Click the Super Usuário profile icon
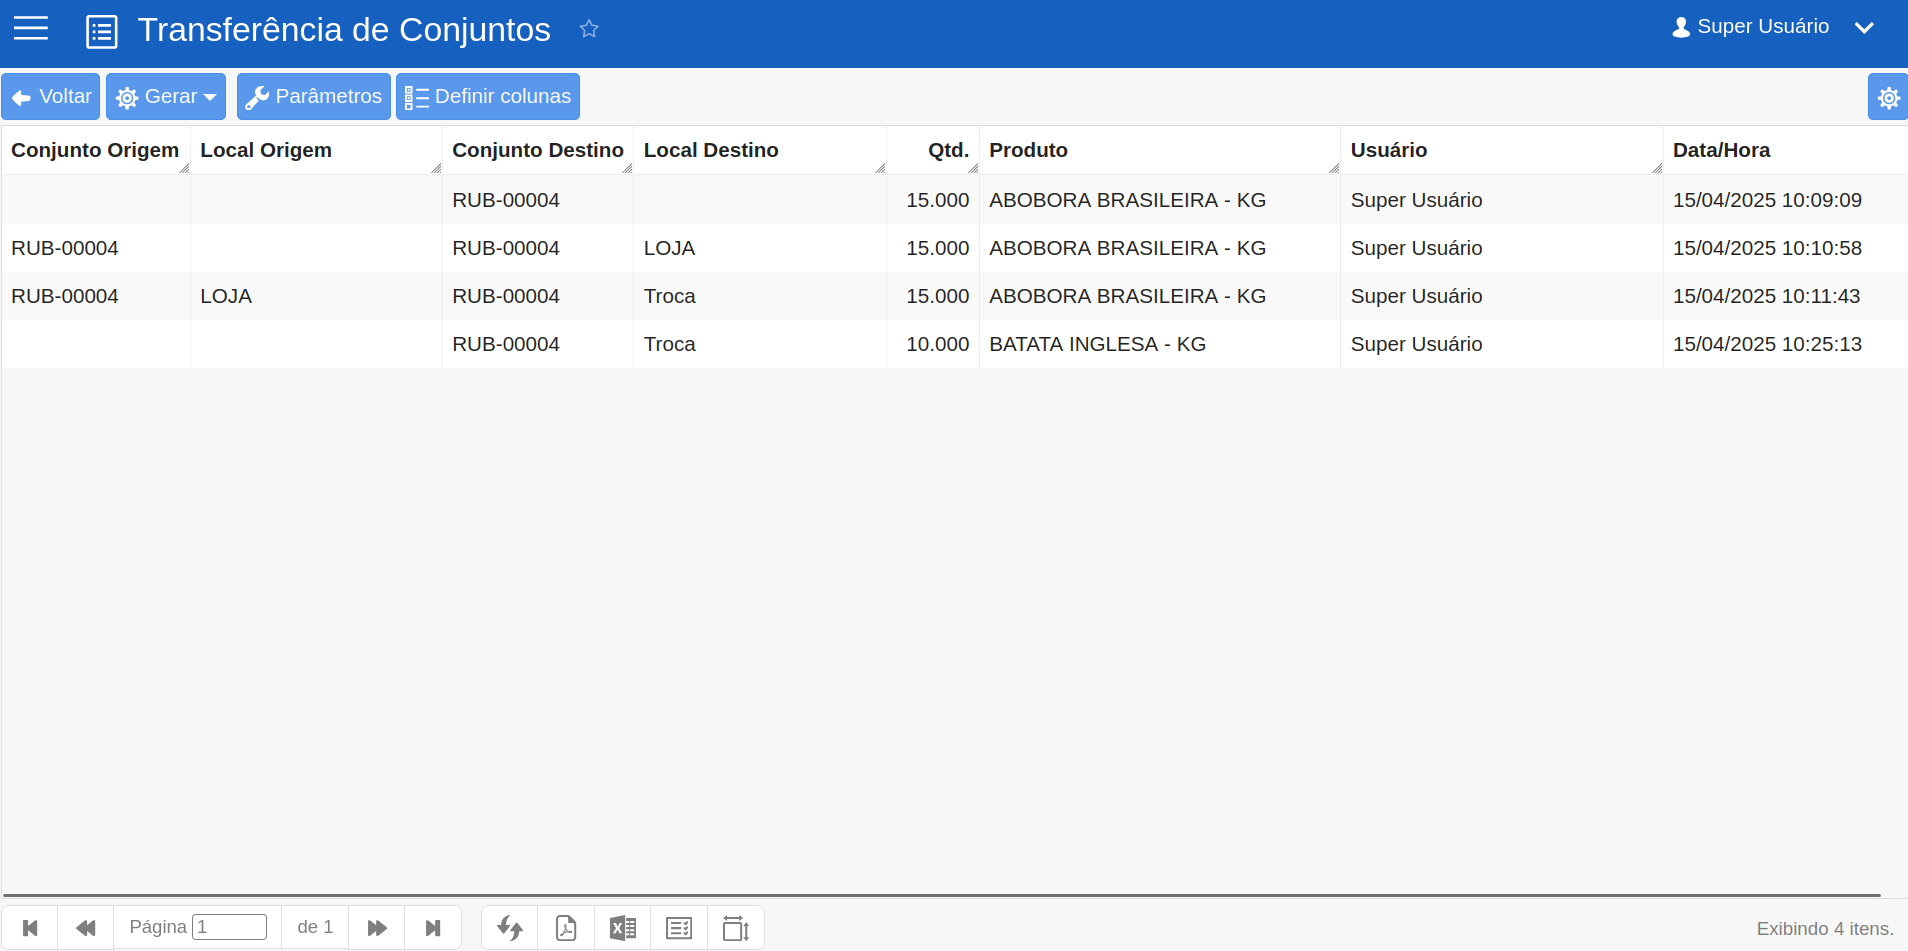The image size is (1908, 951). coord(1681,27)
